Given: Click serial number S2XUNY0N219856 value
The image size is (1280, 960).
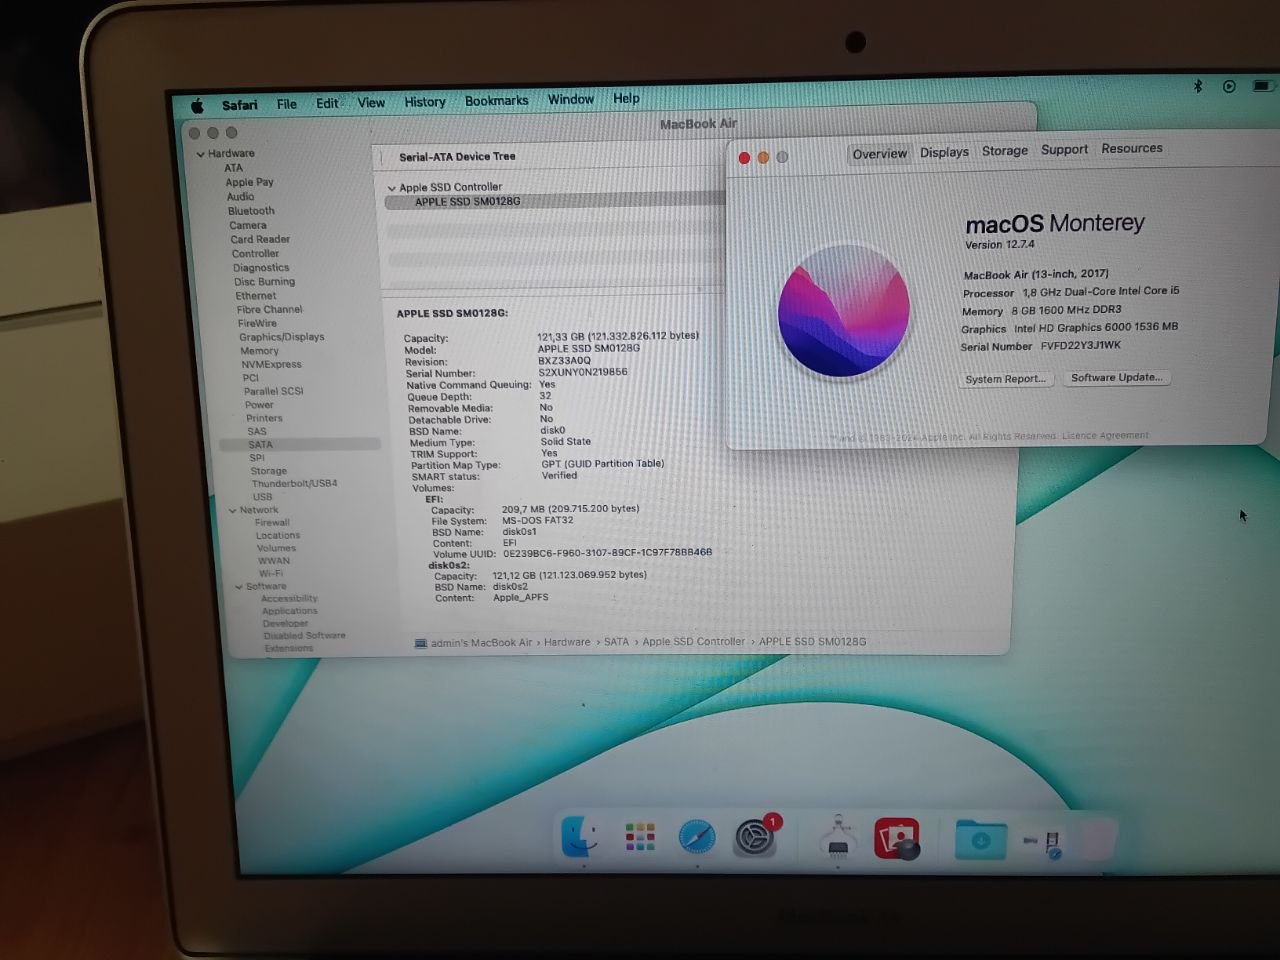Looking at the screenshot, I should (583, 372).
